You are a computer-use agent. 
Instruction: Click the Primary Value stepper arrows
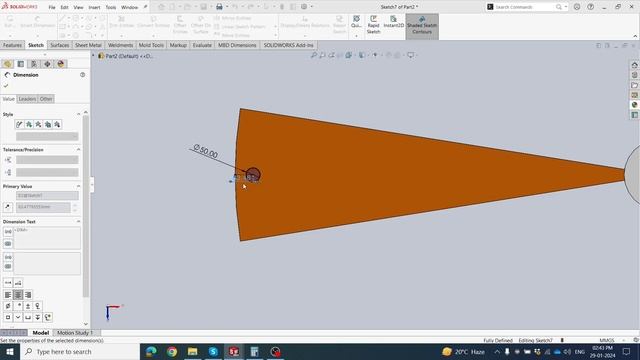click(x=75, y=207)
